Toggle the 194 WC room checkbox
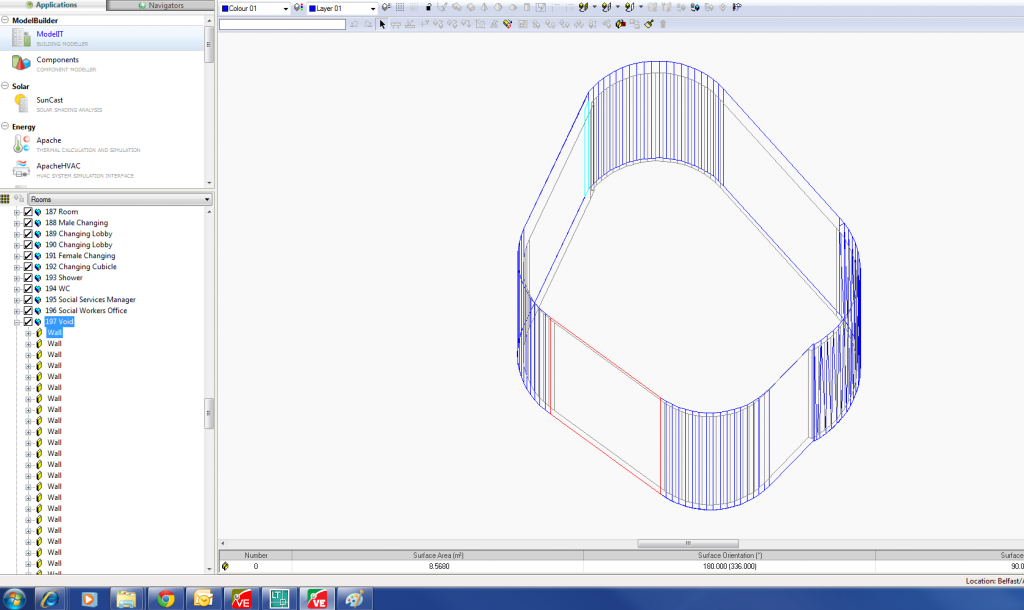This screenshot has width=1024, height=610. 28,289
